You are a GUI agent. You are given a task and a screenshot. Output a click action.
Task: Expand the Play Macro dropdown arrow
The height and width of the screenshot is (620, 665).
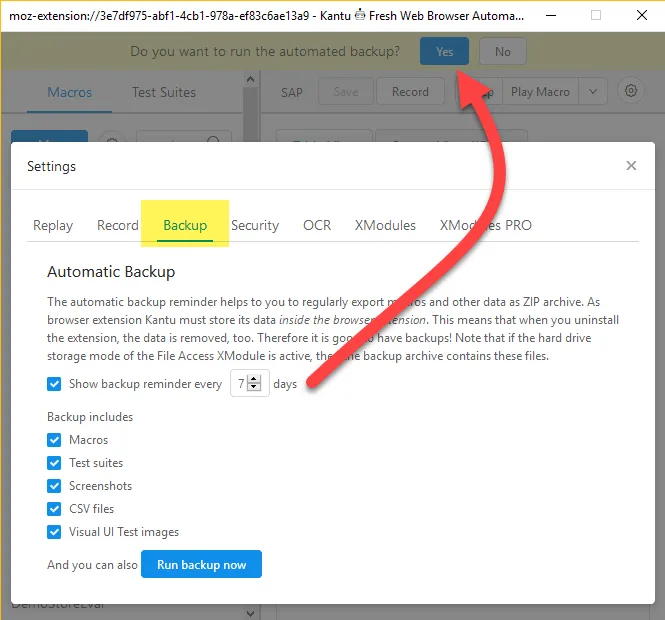click(x=593, y=91)
